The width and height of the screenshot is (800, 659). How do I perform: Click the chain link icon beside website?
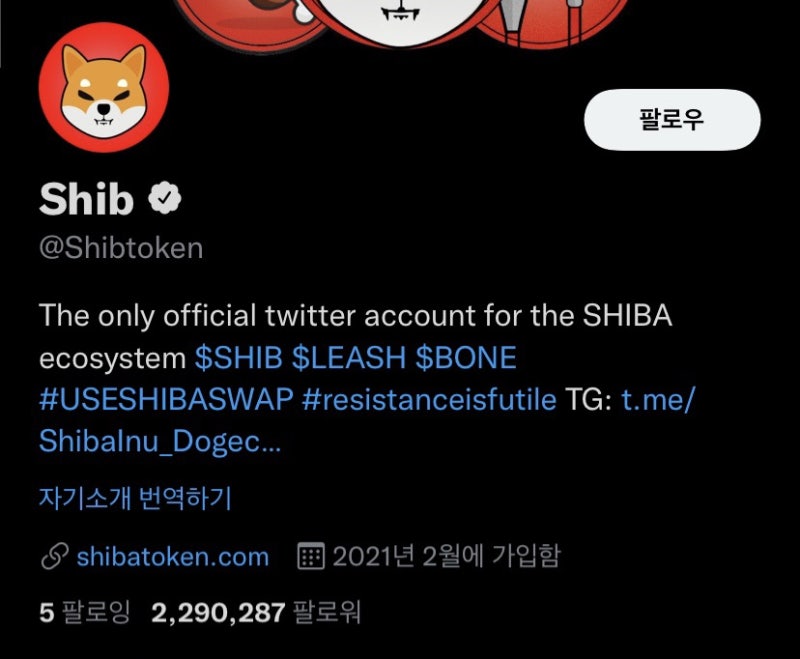pyautogui.click(x=55, y=556)
